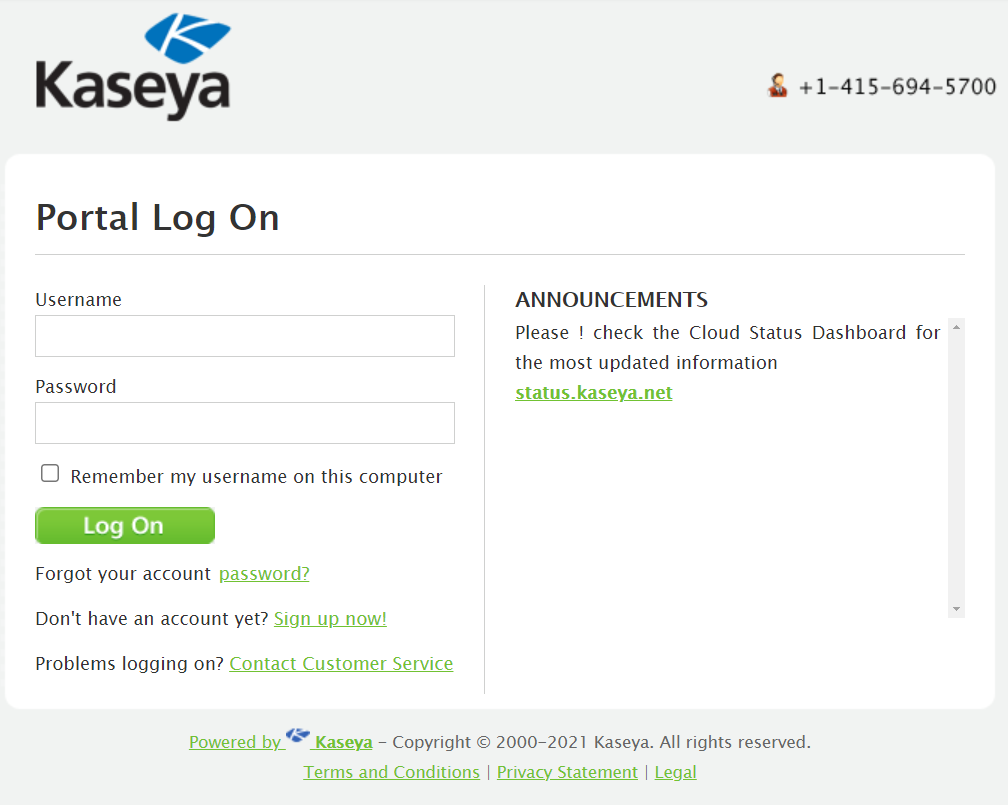Click the announcements scrollbar up arrow

[x=956, y=328]
